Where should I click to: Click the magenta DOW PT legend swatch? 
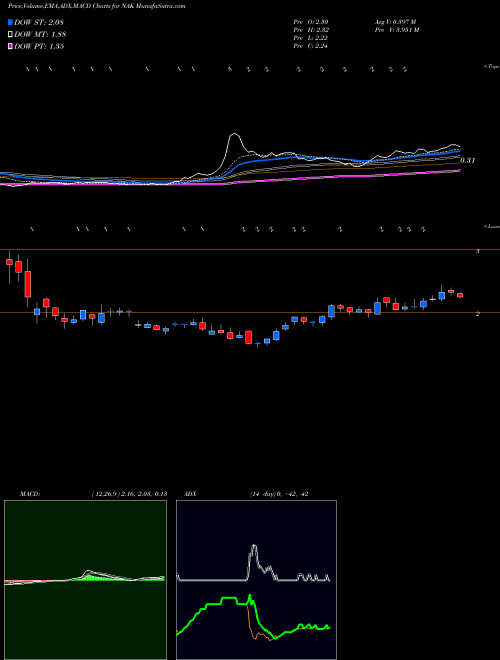(x=10, y=46)
